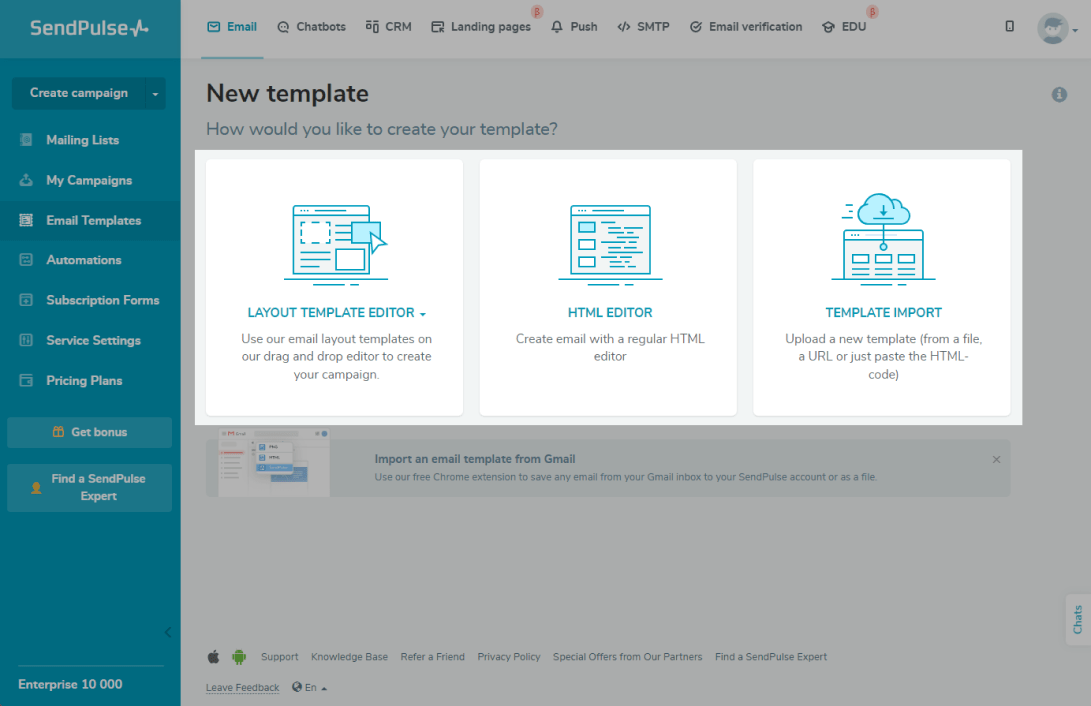Close the Gmail import banner

click(996, 460)
